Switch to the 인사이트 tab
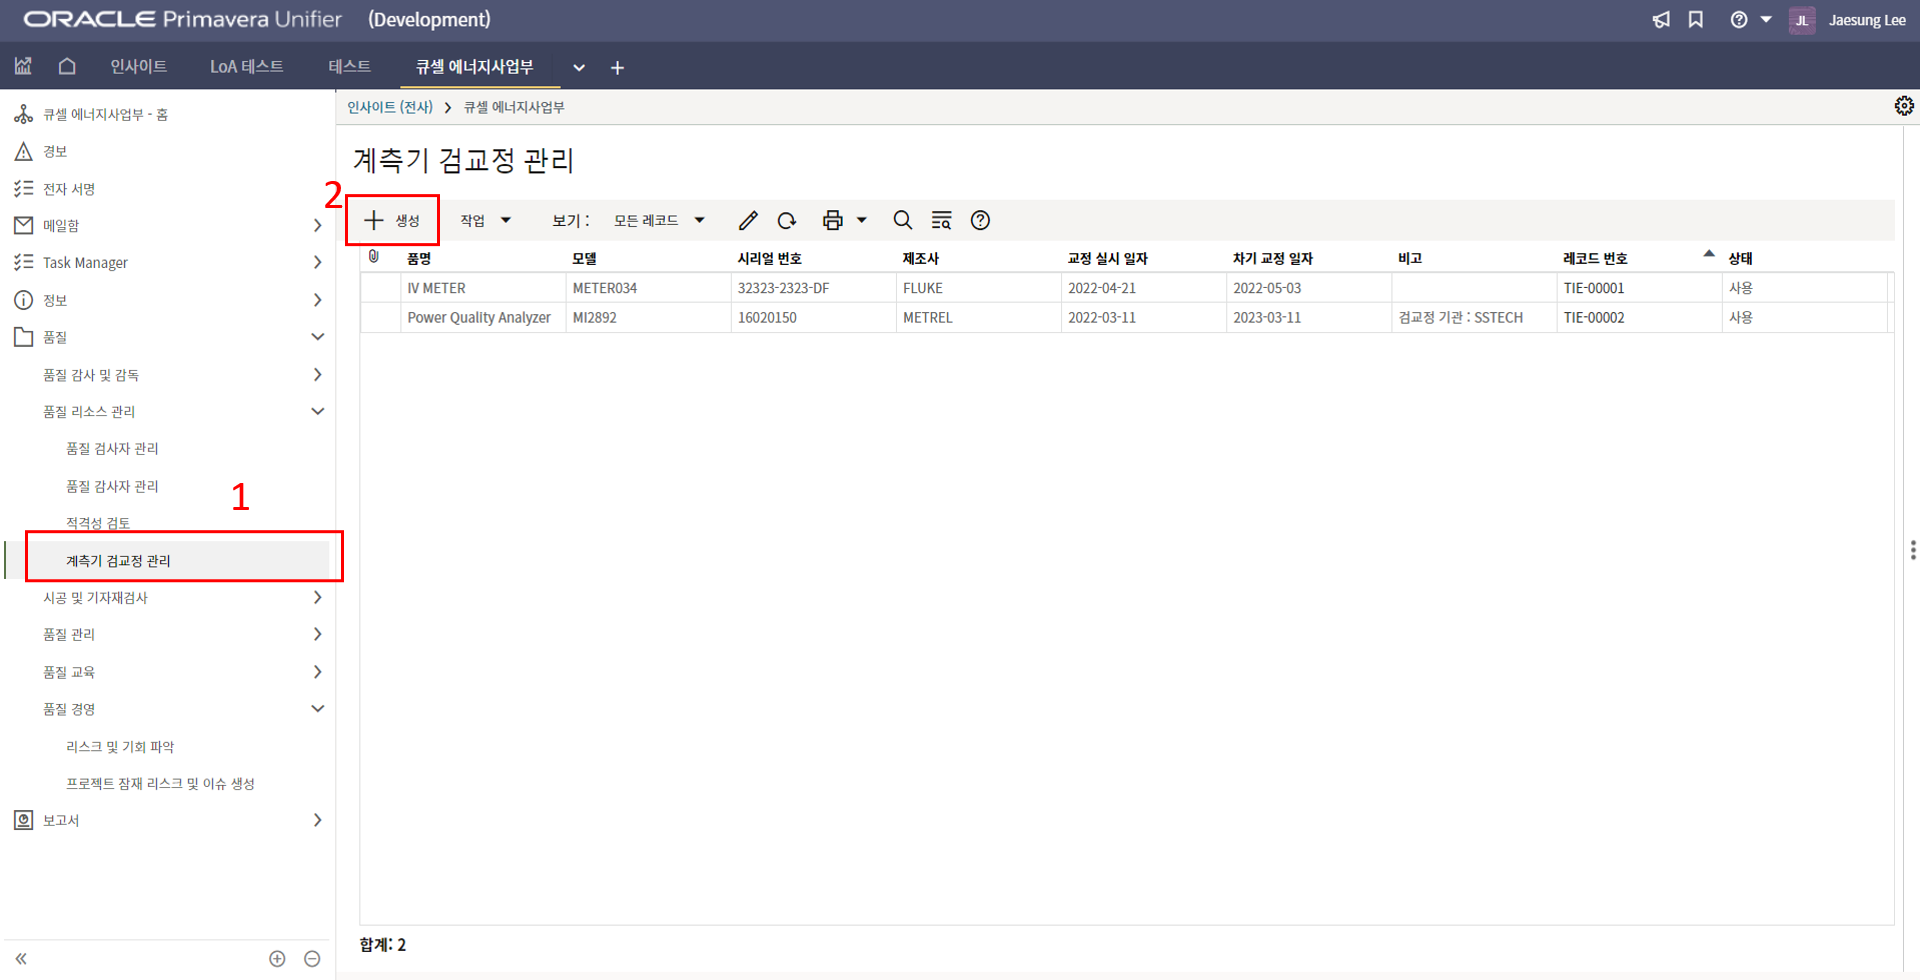The height and width of the screenshot is (980, 1920). 138,67
